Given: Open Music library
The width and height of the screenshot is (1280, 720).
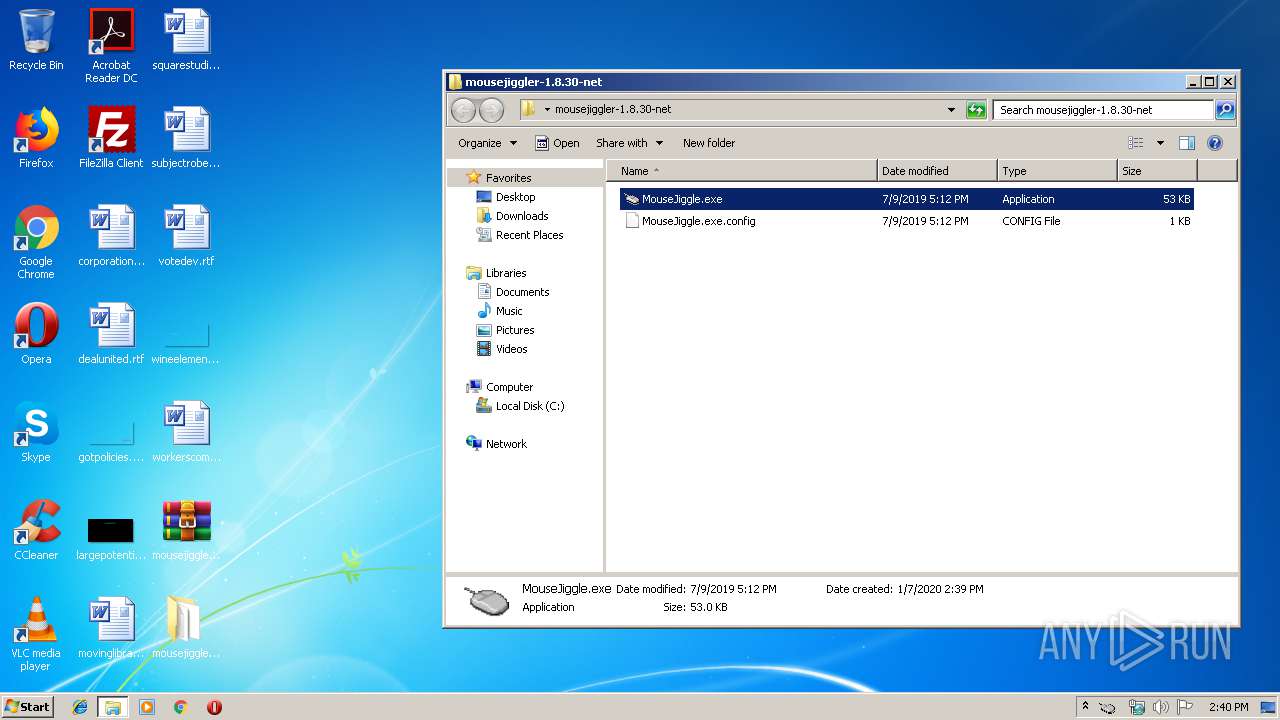Looking at the screenshot, I should [x=509, y=311].
